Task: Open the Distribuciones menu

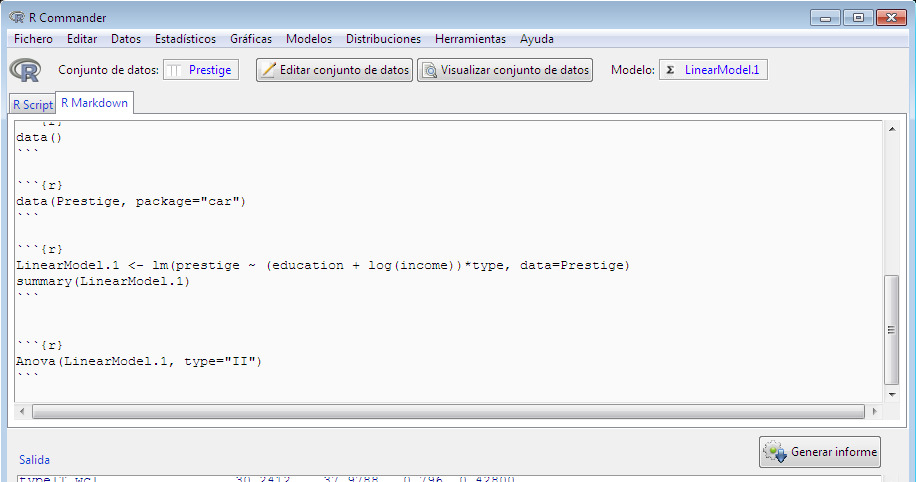Action: 383,39
